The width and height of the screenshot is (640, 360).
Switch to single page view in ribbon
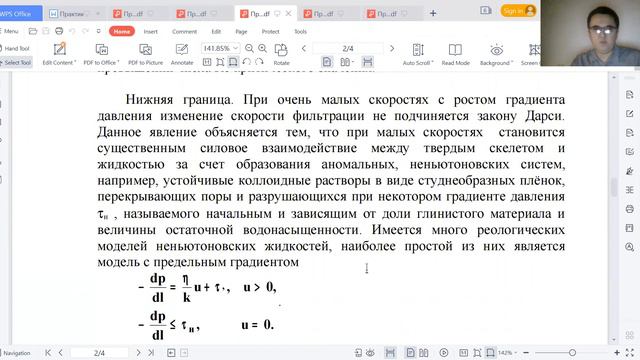327,62
